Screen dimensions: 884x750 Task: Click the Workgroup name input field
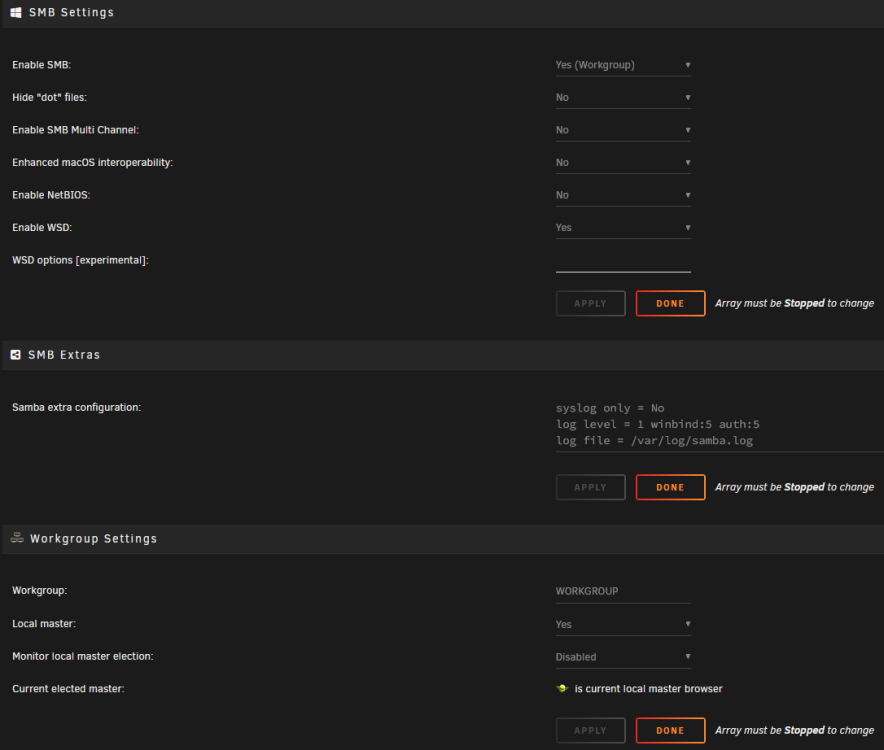click(x=623, y=592)
